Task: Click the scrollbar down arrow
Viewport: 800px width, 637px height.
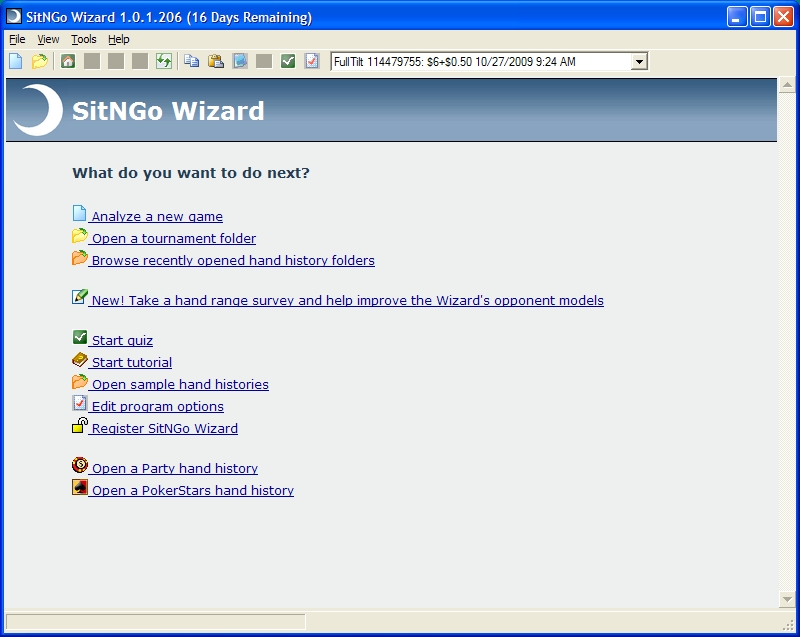Action: click(787, 599)
